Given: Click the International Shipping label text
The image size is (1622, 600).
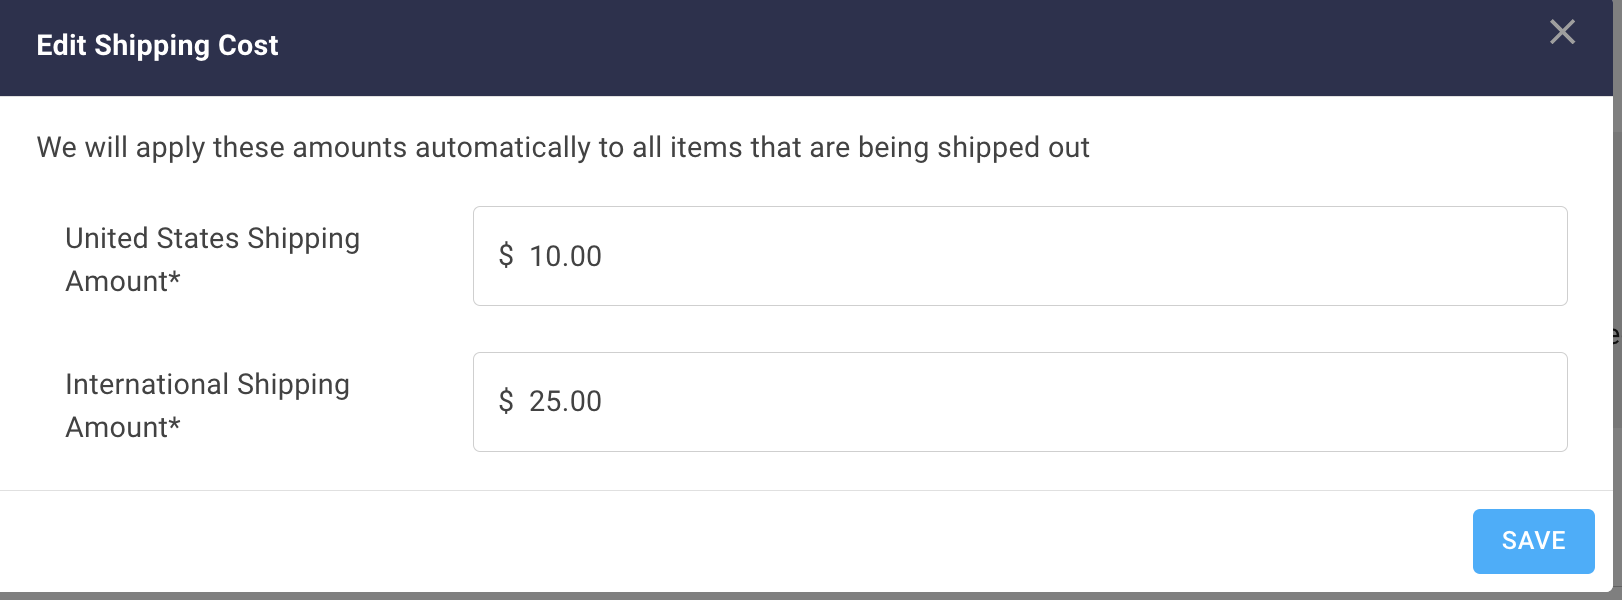Looking at the screenshot, I should [207, 385].
